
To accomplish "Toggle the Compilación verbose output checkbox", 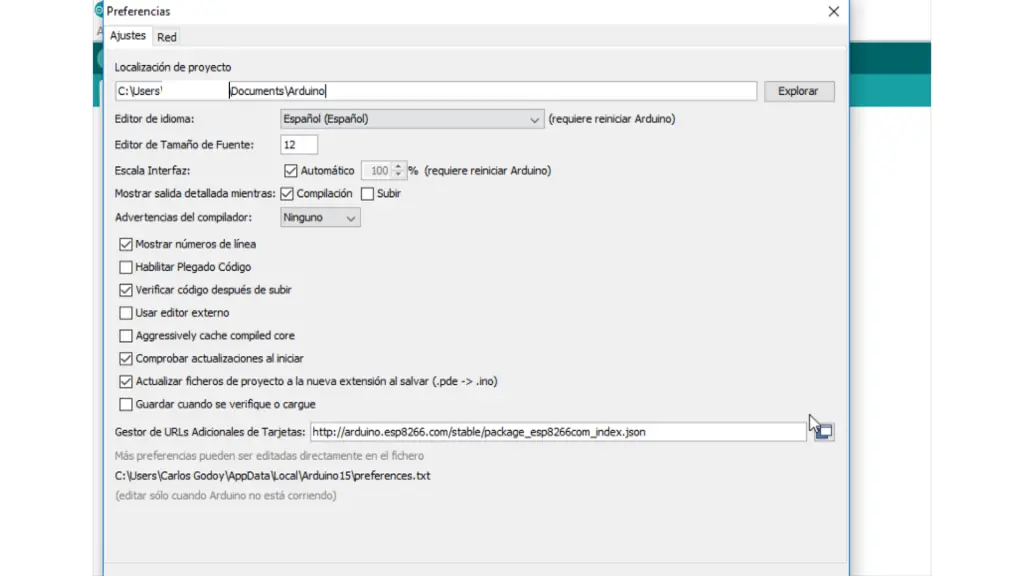I will (x=287, y=193).
